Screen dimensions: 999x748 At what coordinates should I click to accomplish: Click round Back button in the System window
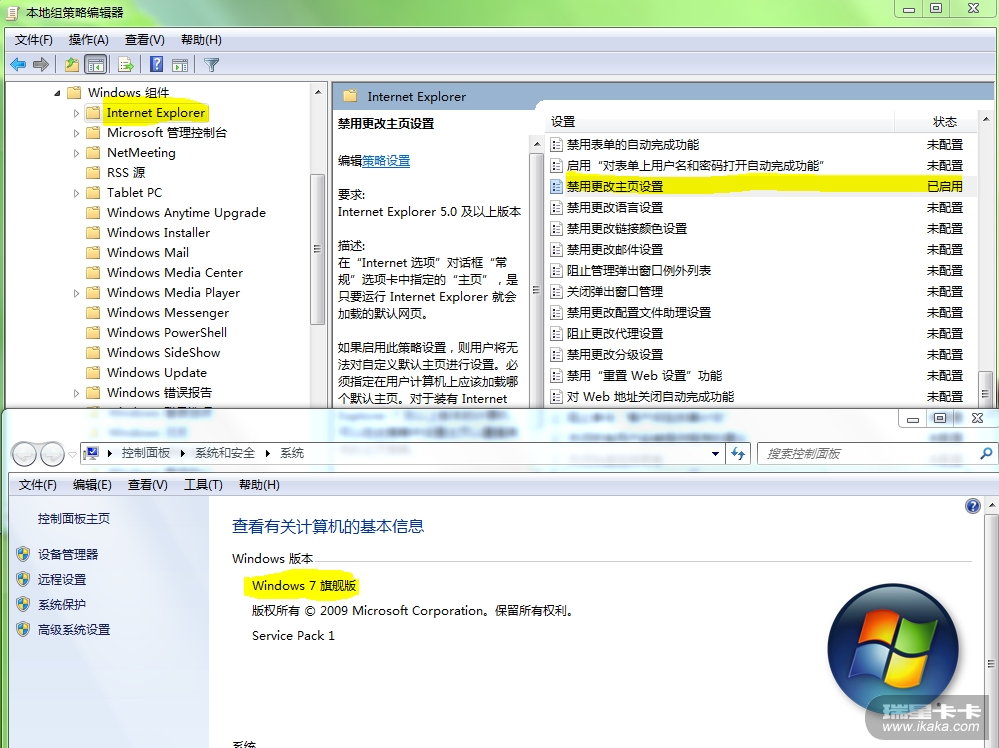(24, 454)
